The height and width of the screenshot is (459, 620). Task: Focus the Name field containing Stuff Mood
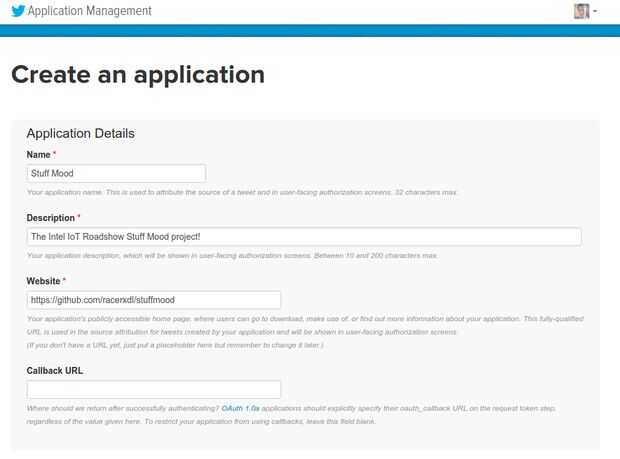(x=116, y=173)
